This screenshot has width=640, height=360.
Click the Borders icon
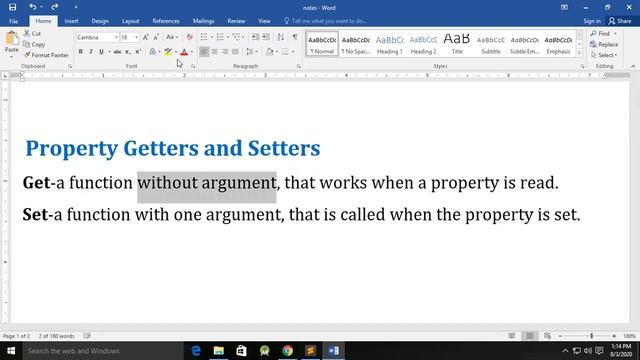(285, 52)
